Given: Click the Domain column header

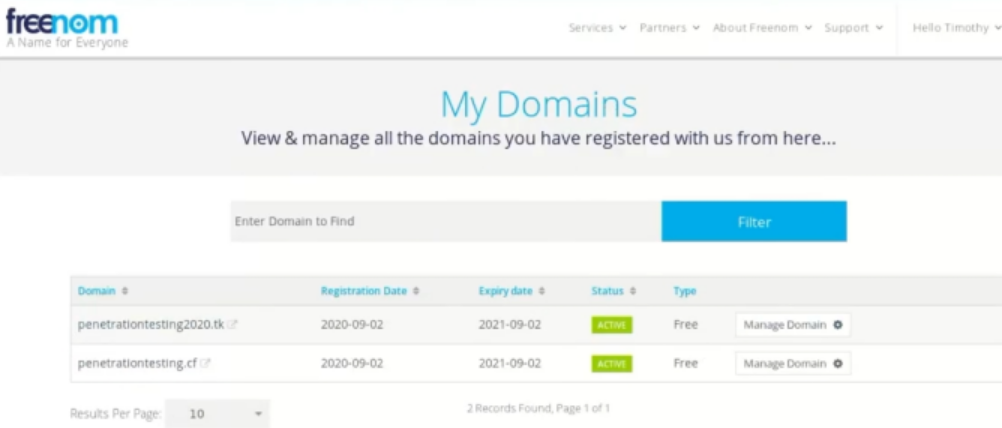Looking at the screenshot, I should pyautogui.click(x=96, y=291).
